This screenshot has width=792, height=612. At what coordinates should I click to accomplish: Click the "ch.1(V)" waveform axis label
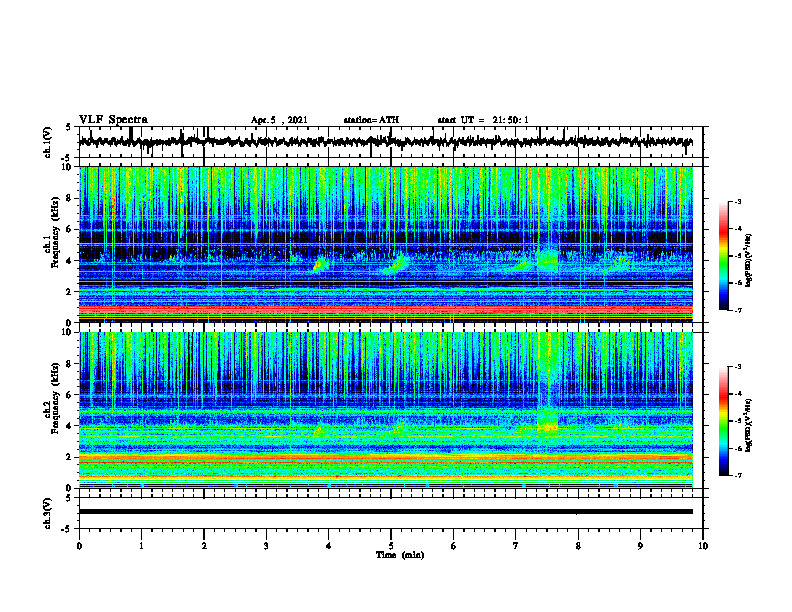point(47,142)
